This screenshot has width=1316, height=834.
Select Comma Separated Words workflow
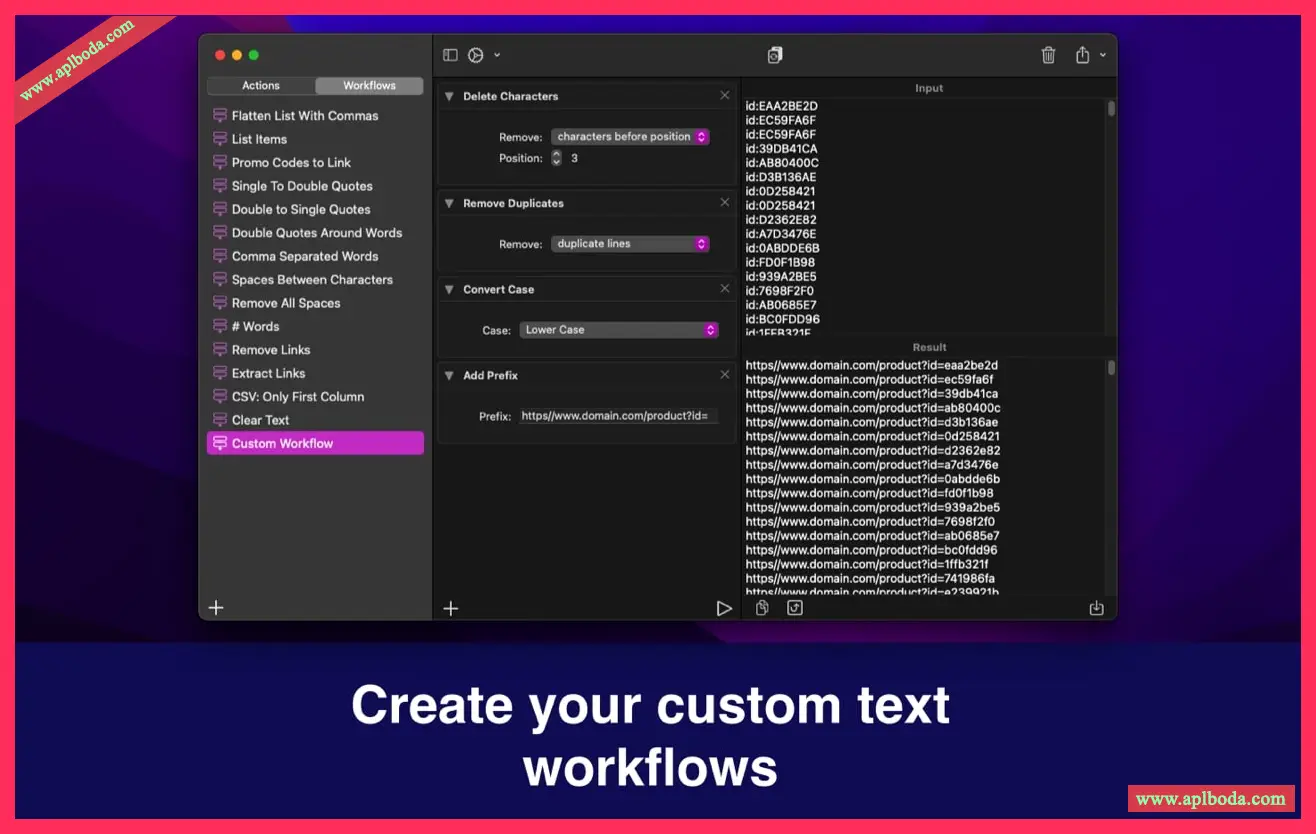(315, 256)
